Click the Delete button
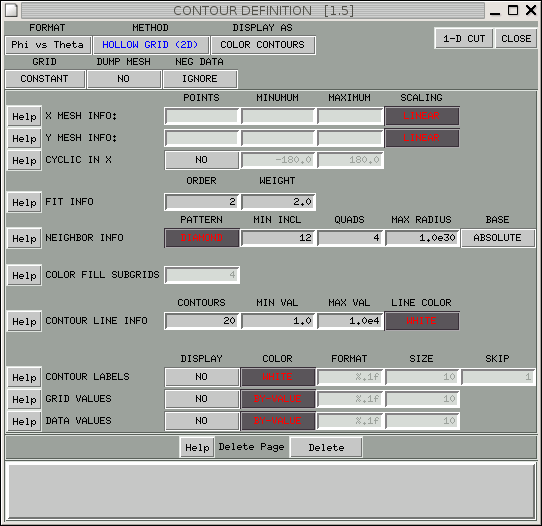This screenshot has width=542, height=526. [326, 448]
